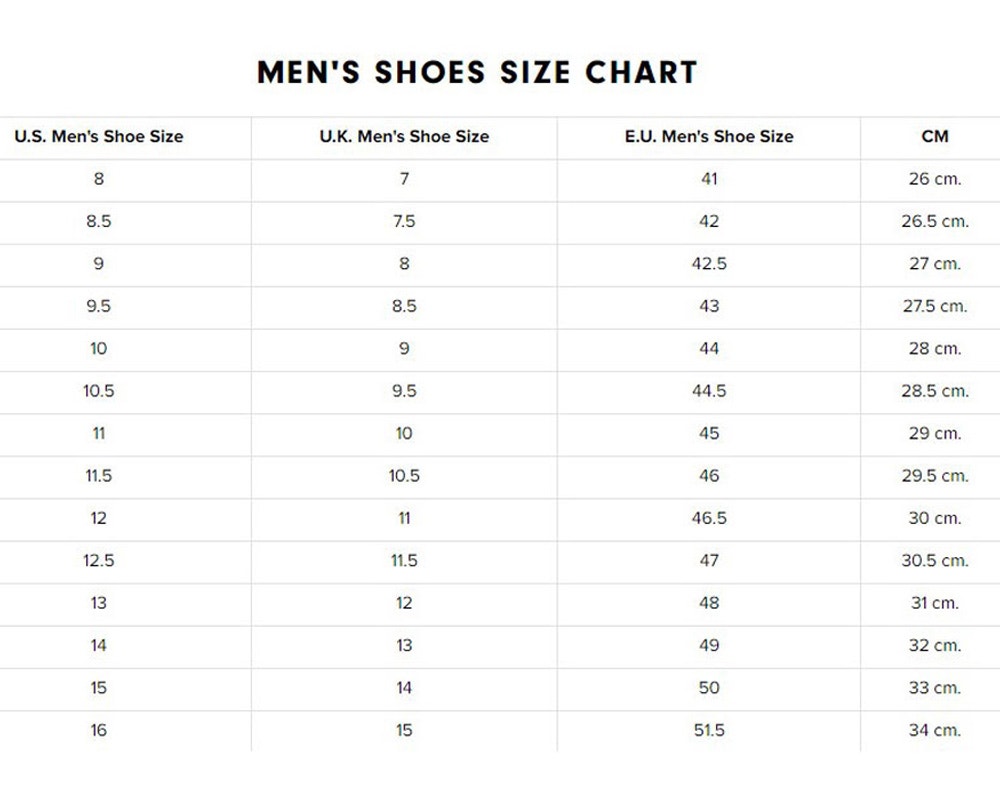
Task: Click the 26 cm. cell
Action: [935, 179]
